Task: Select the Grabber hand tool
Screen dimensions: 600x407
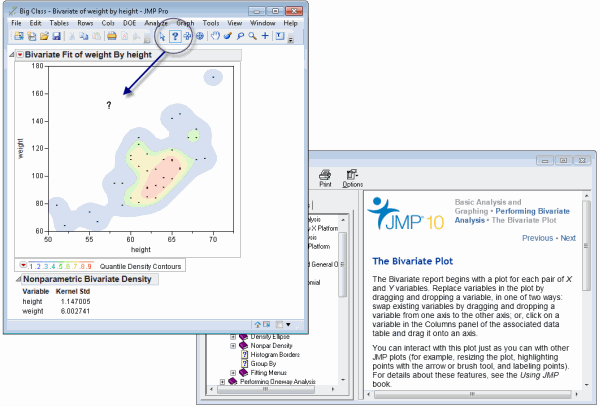Action: [215, 36]
